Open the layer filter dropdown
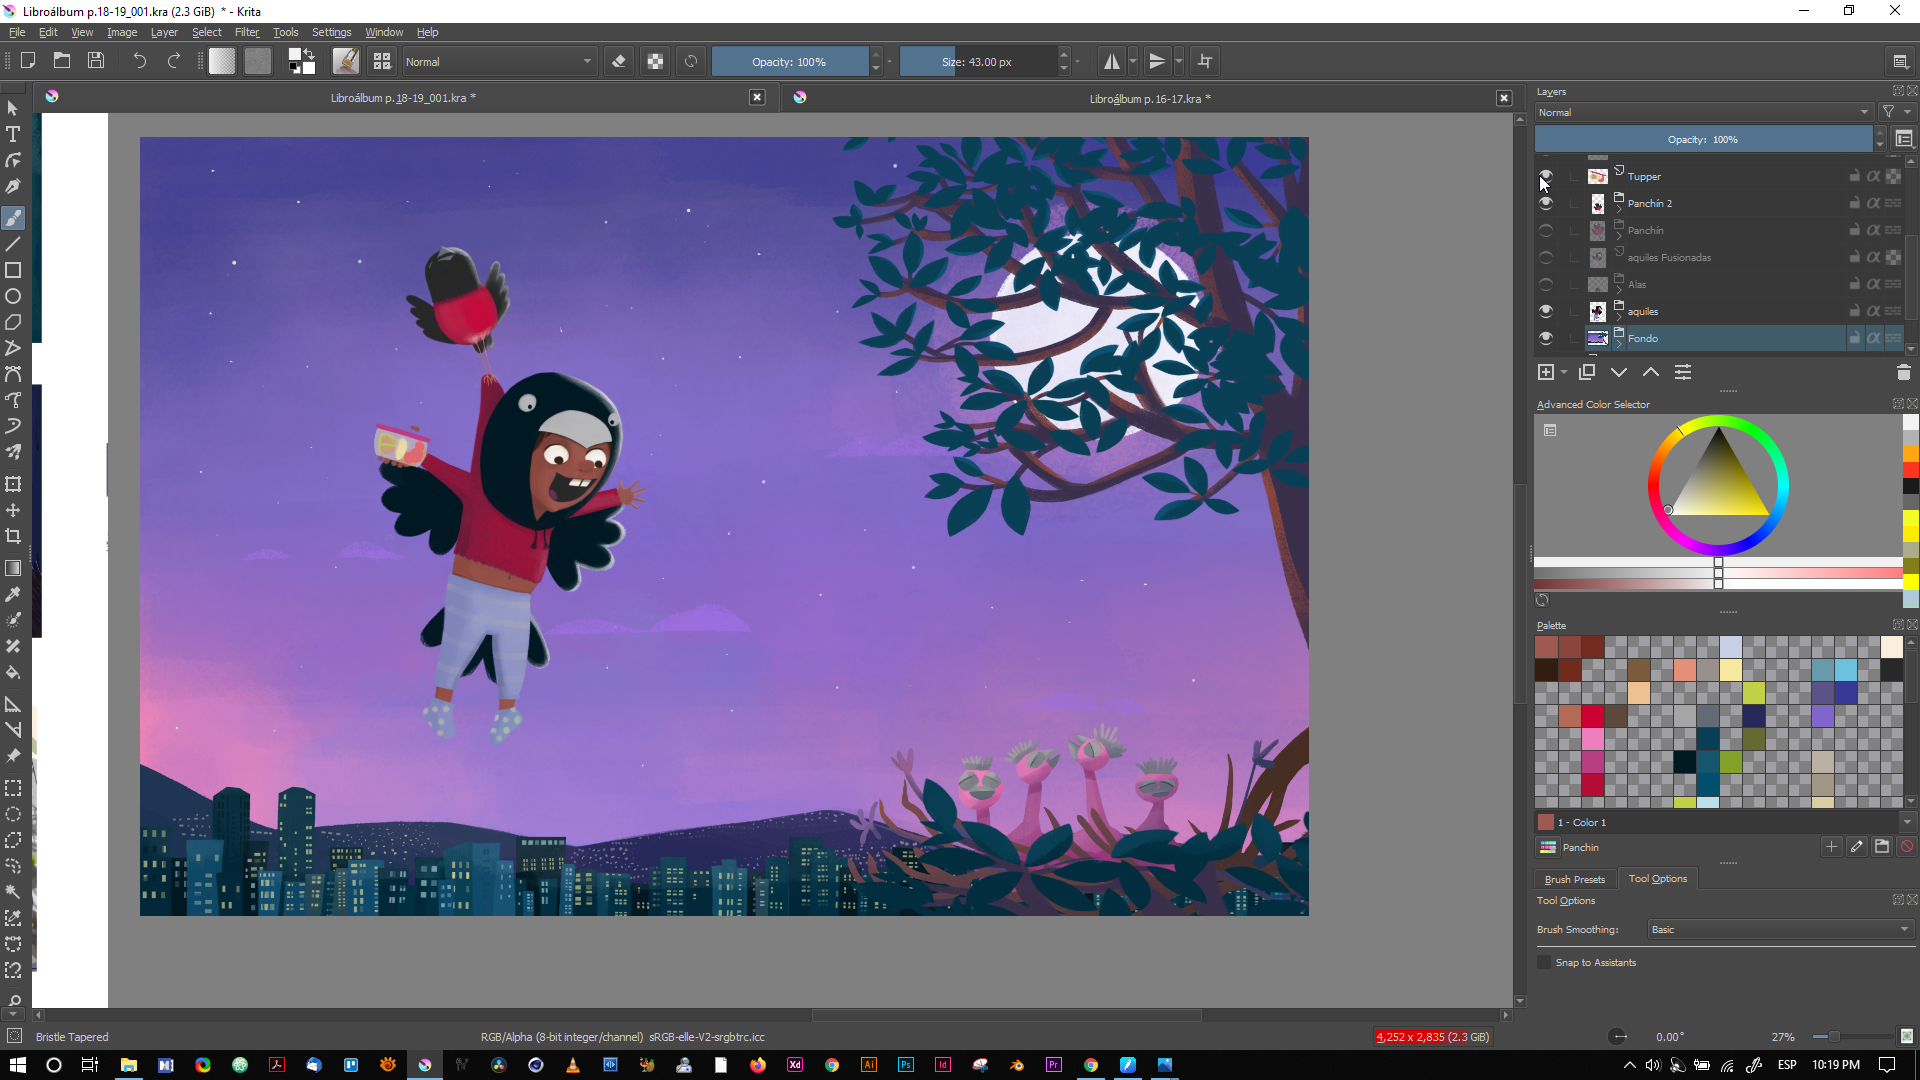The height and width of the screenshot is (1080, 1920). click(x=1896, y=112)
